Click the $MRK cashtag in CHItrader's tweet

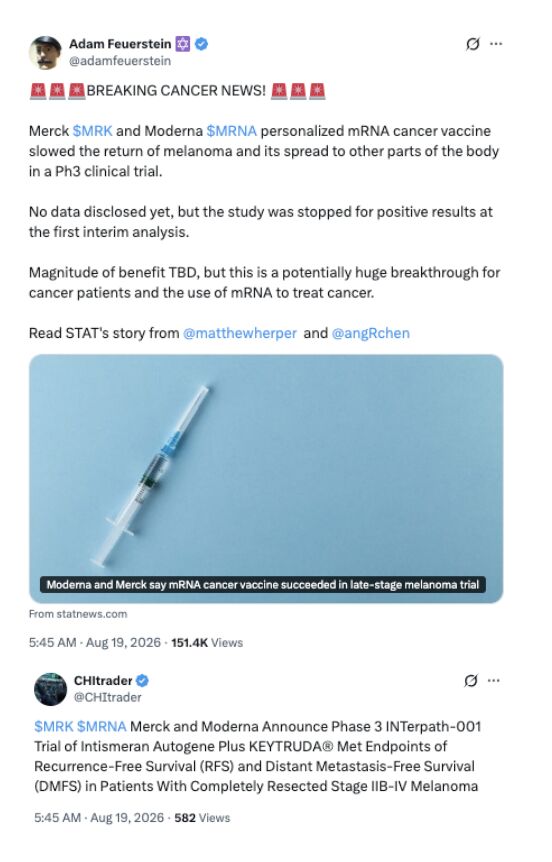tap(53, 727)
